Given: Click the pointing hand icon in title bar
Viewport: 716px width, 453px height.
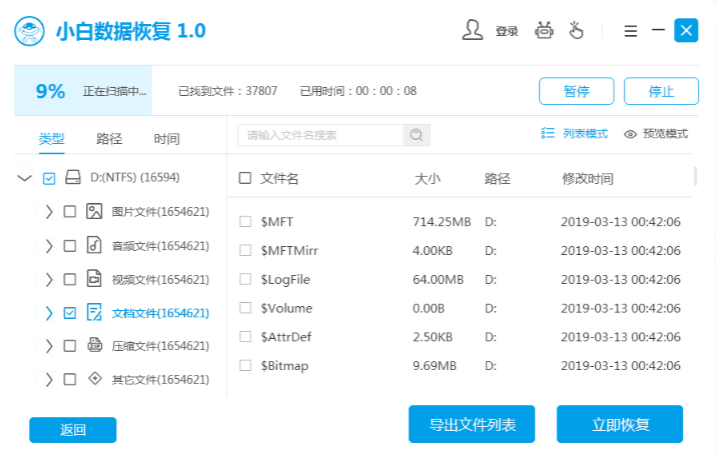Looking at the screenshot, I should point(578,30).
